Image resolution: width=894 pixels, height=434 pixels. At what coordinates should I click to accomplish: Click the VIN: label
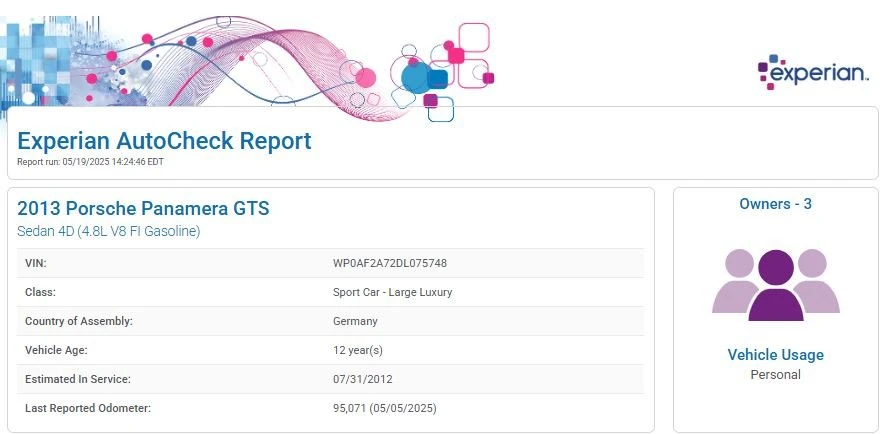pyautogui.click(x=36, y=263)
